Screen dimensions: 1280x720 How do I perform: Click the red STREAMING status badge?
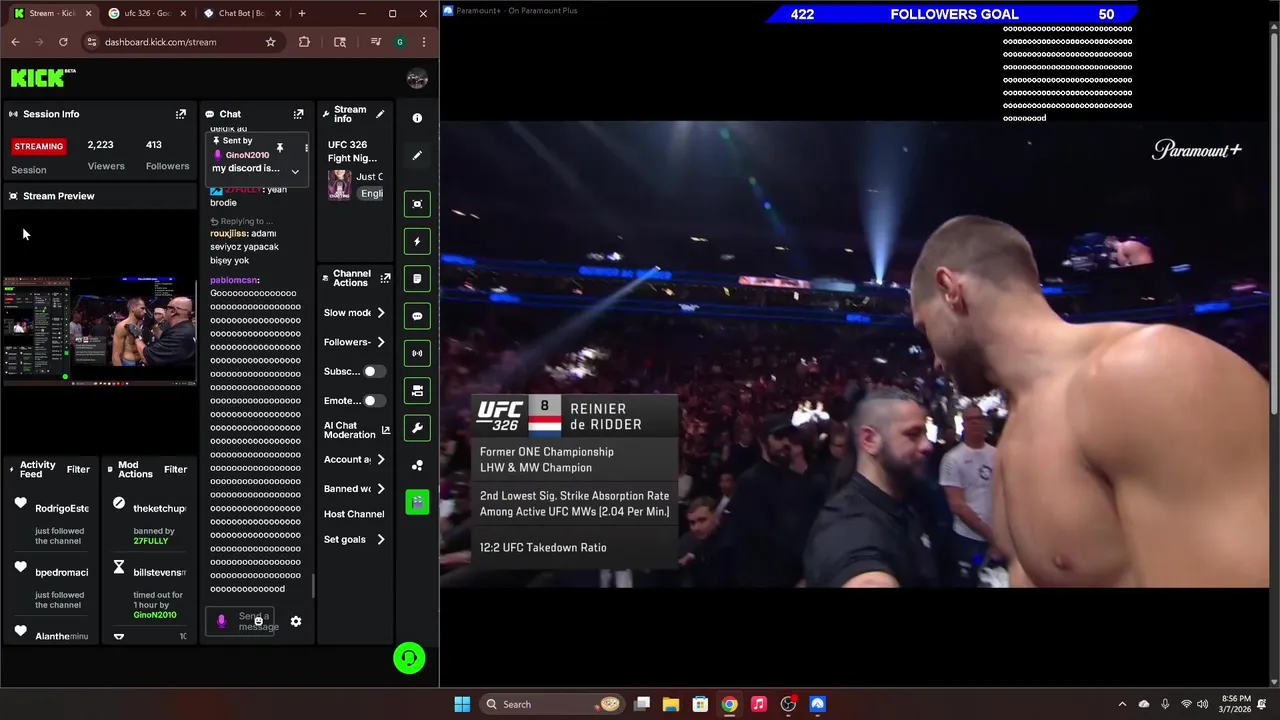39,146
